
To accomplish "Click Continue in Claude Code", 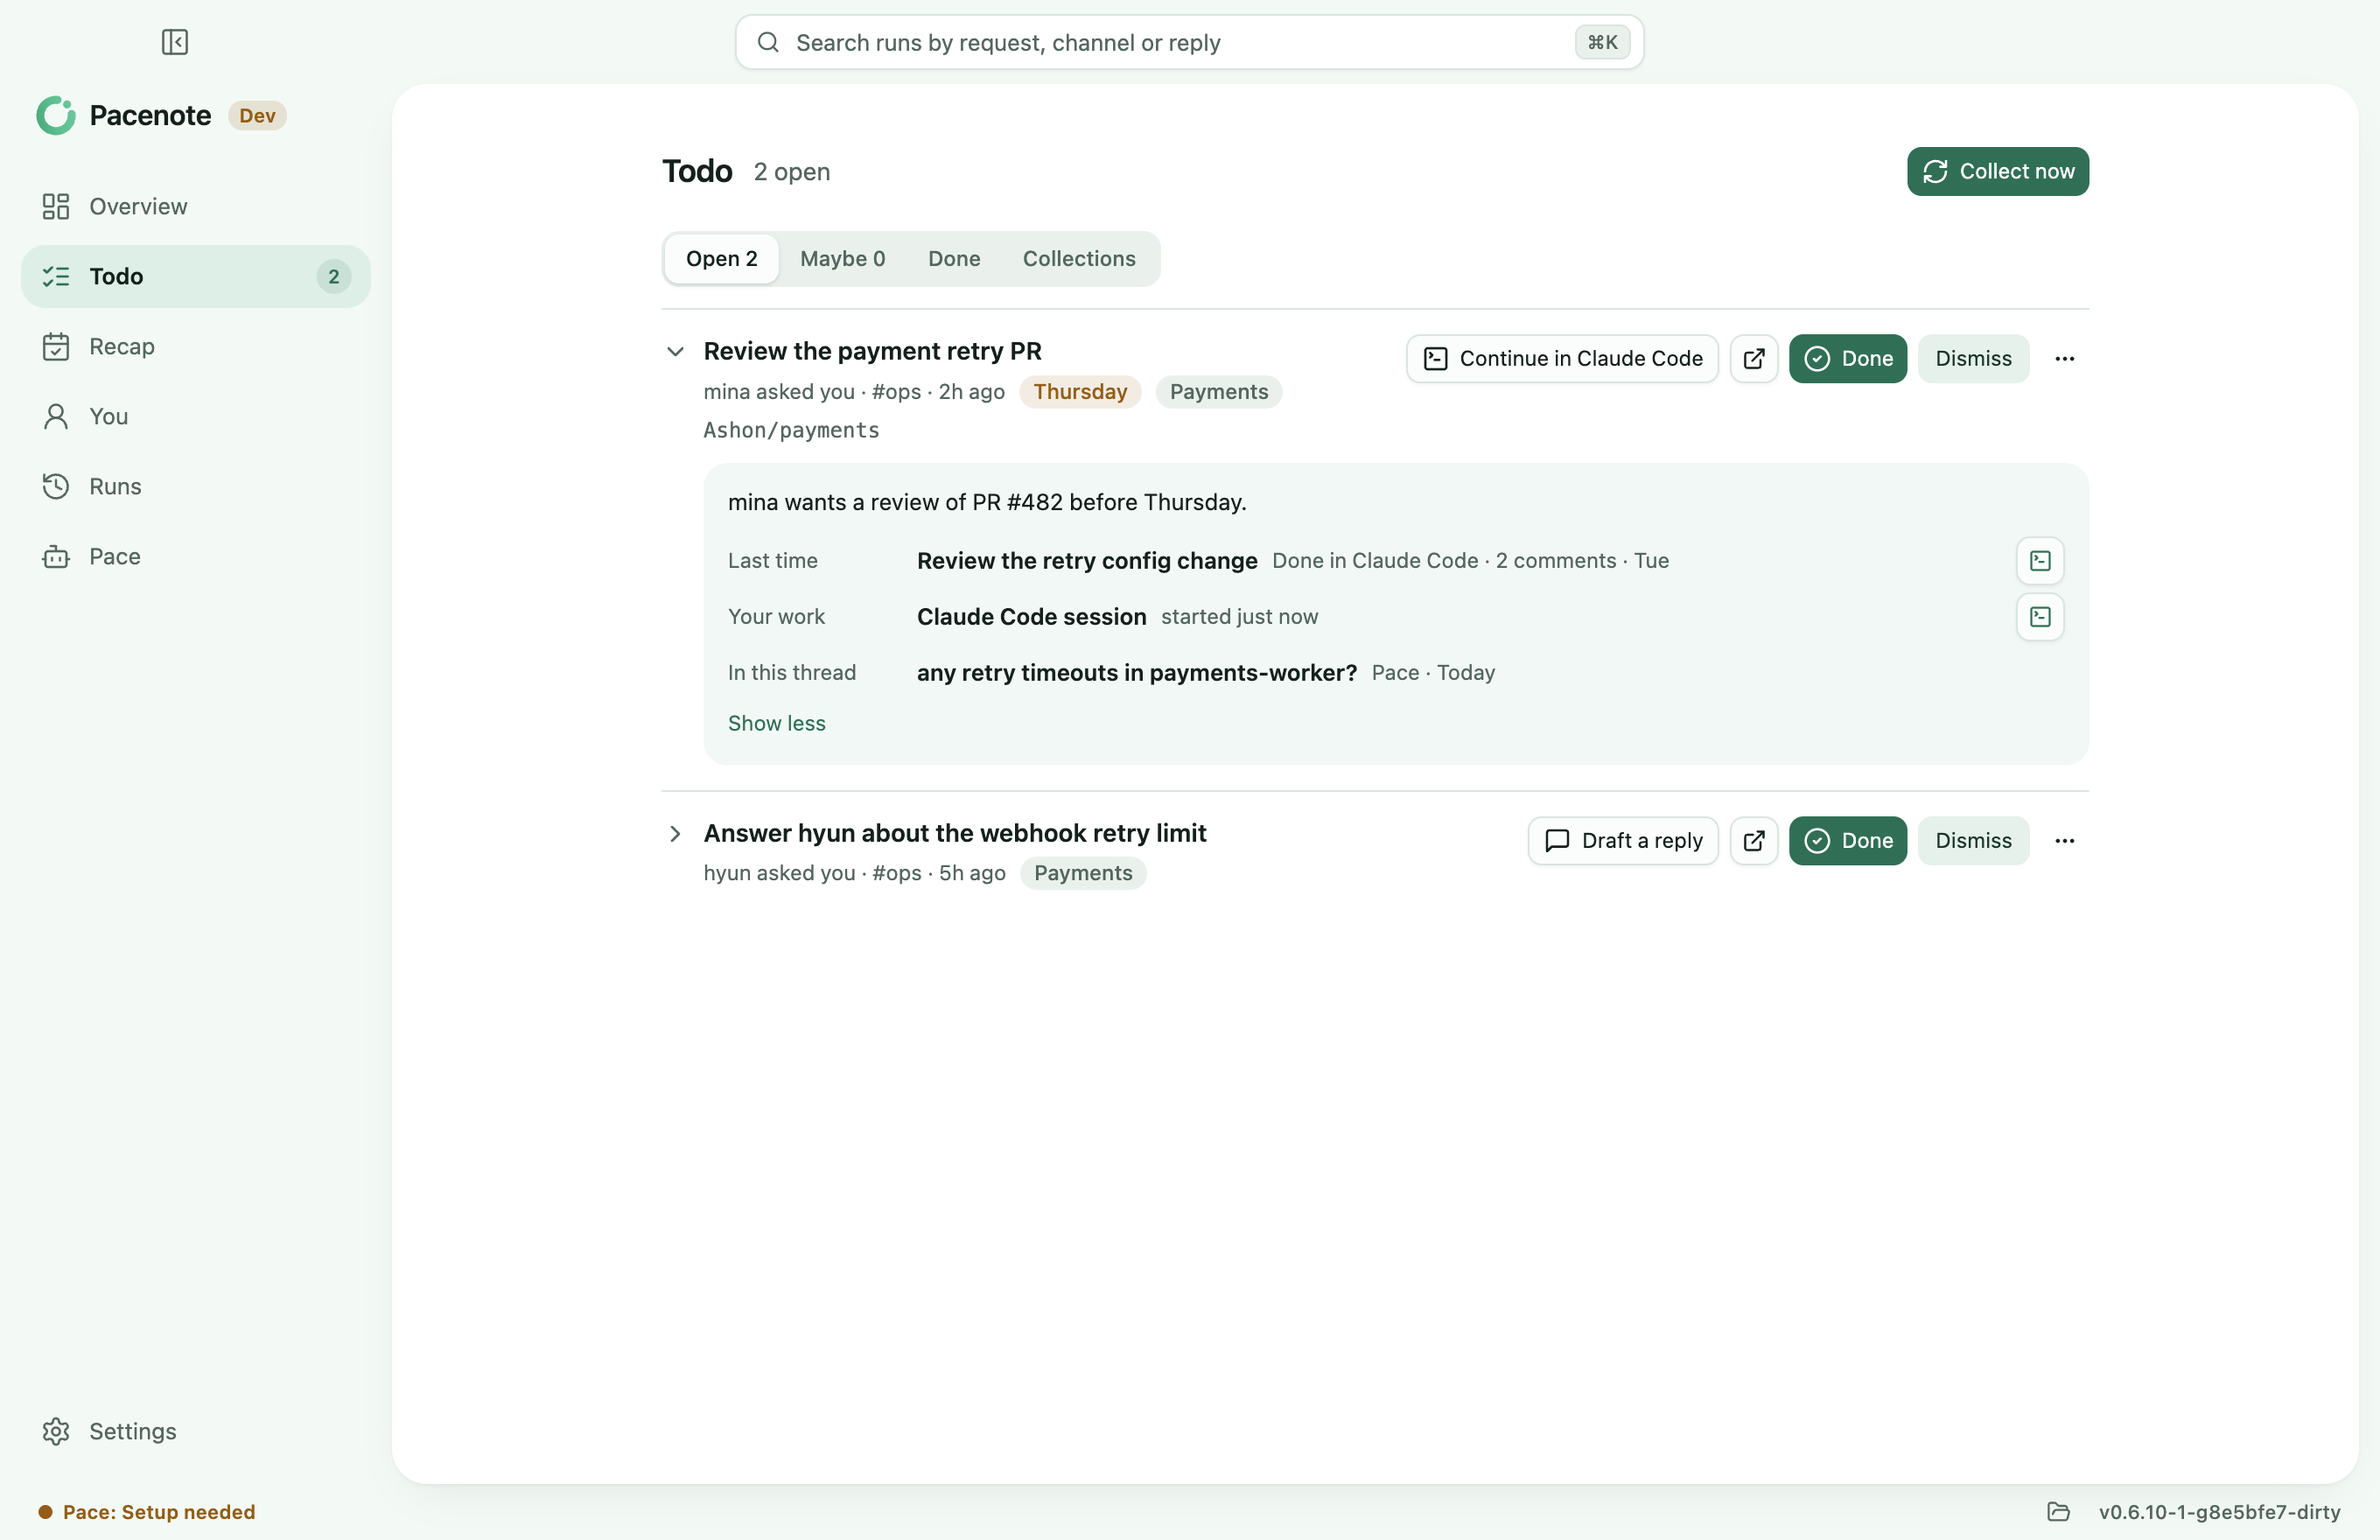I will point(1562,359).
